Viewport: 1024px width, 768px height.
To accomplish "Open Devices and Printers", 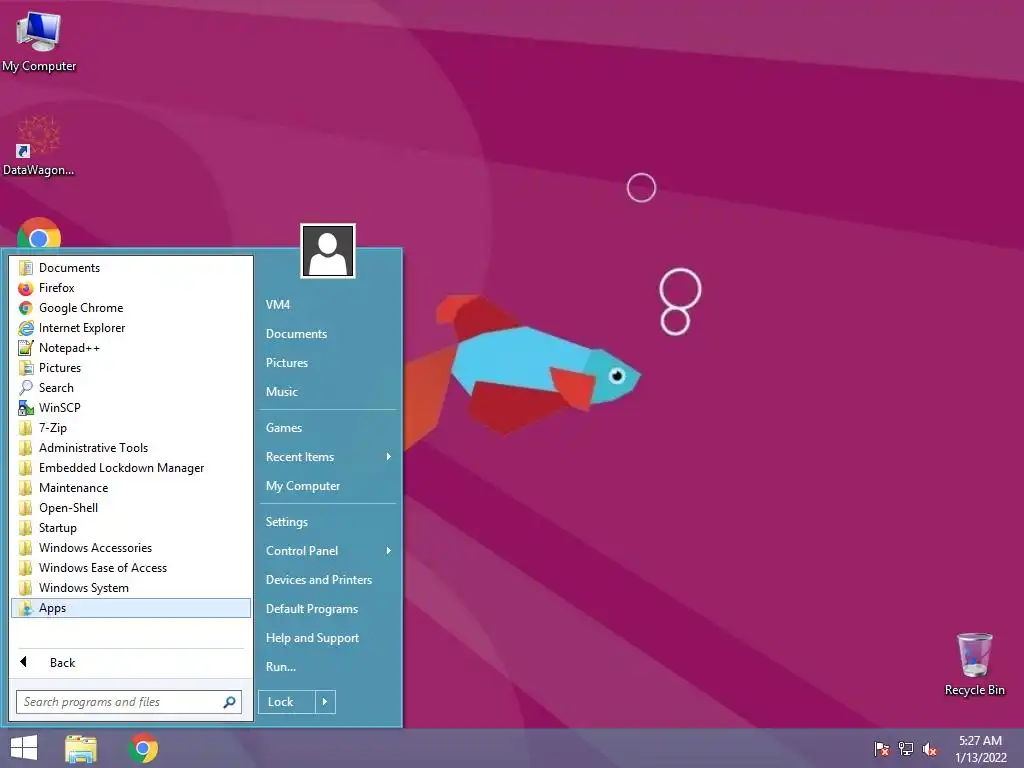I will [x=328, y=580].
